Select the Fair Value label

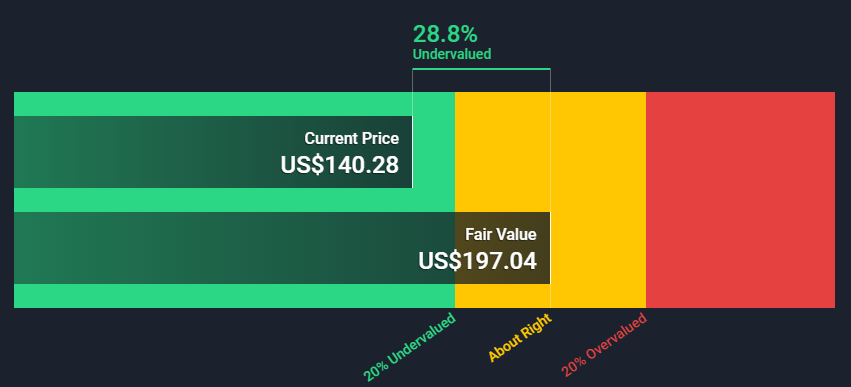pyautogui.click(x=501, y=234)
